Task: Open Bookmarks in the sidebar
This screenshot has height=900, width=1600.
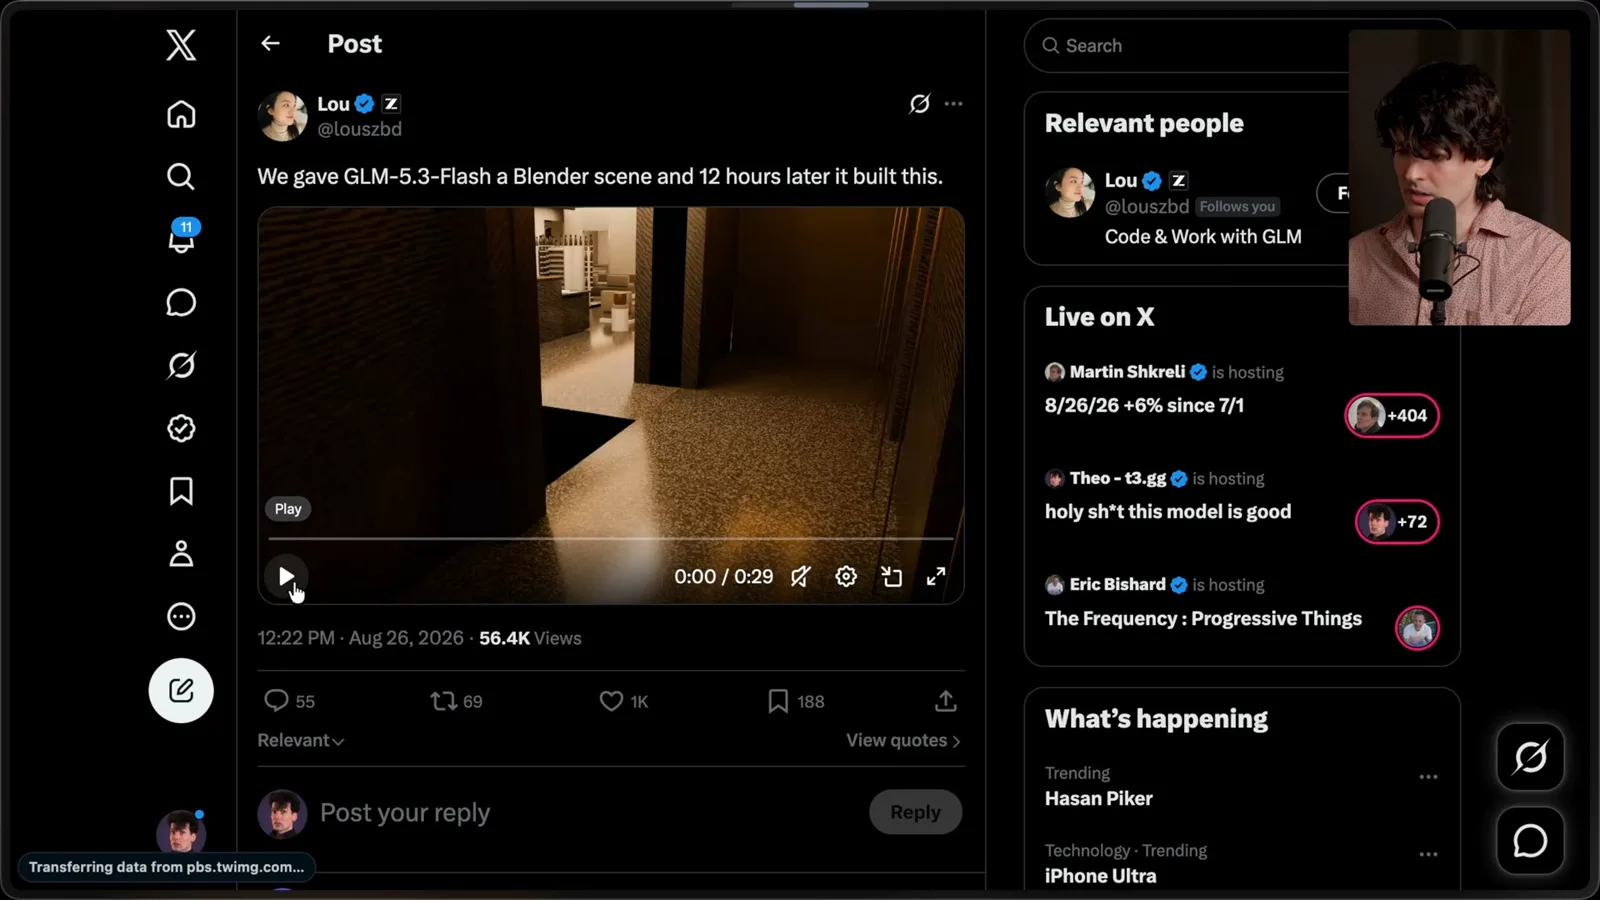Action: pos(181,491)
